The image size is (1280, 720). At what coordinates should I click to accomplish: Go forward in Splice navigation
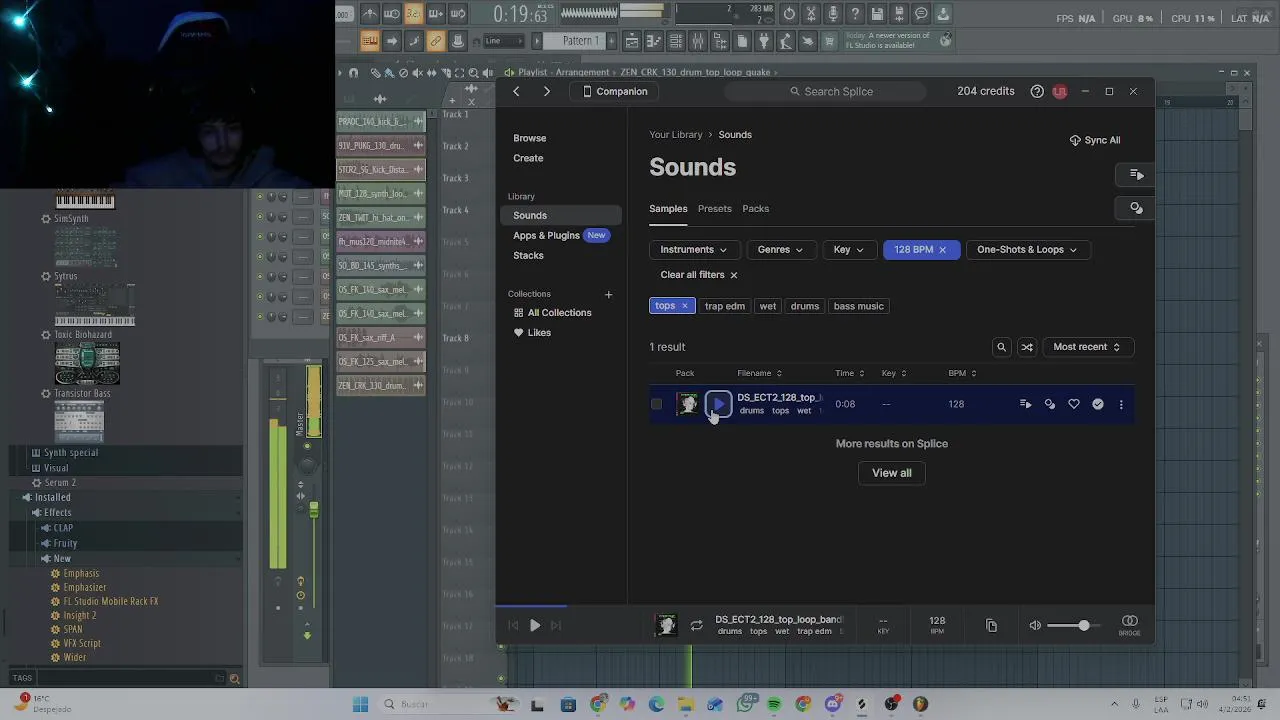coord(546,91)
